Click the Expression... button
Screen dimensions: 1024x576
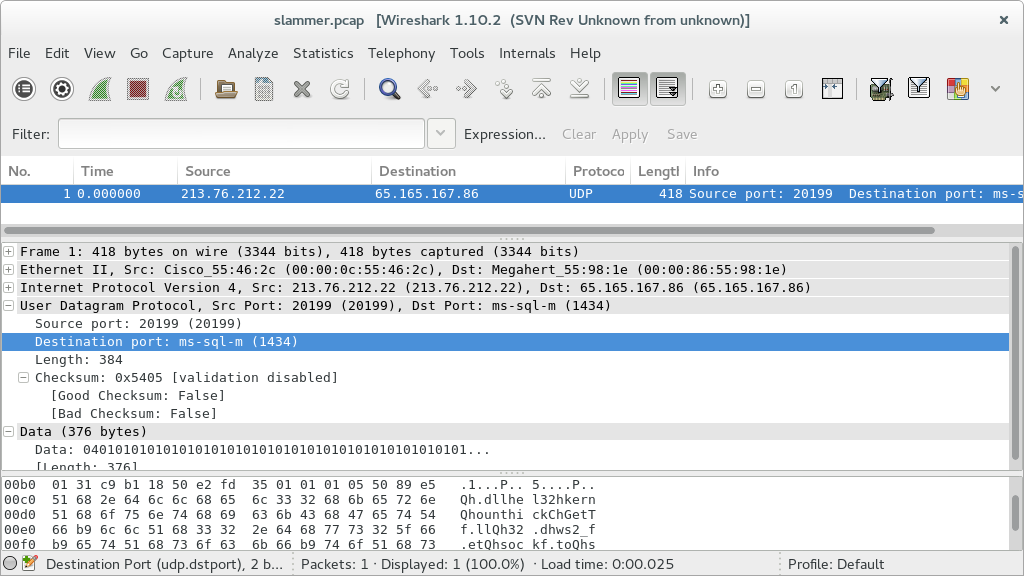(x=505, y=135)
